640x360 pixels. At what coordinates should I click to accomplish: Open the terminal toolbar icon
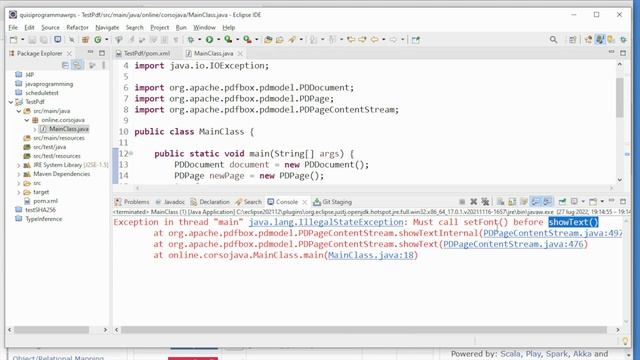click(x=58, y=39)
